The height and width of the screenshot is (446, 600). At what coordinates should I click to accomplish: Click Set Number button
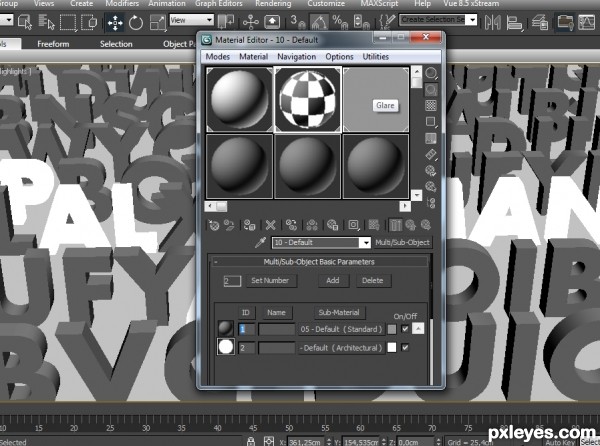(270, 280)
